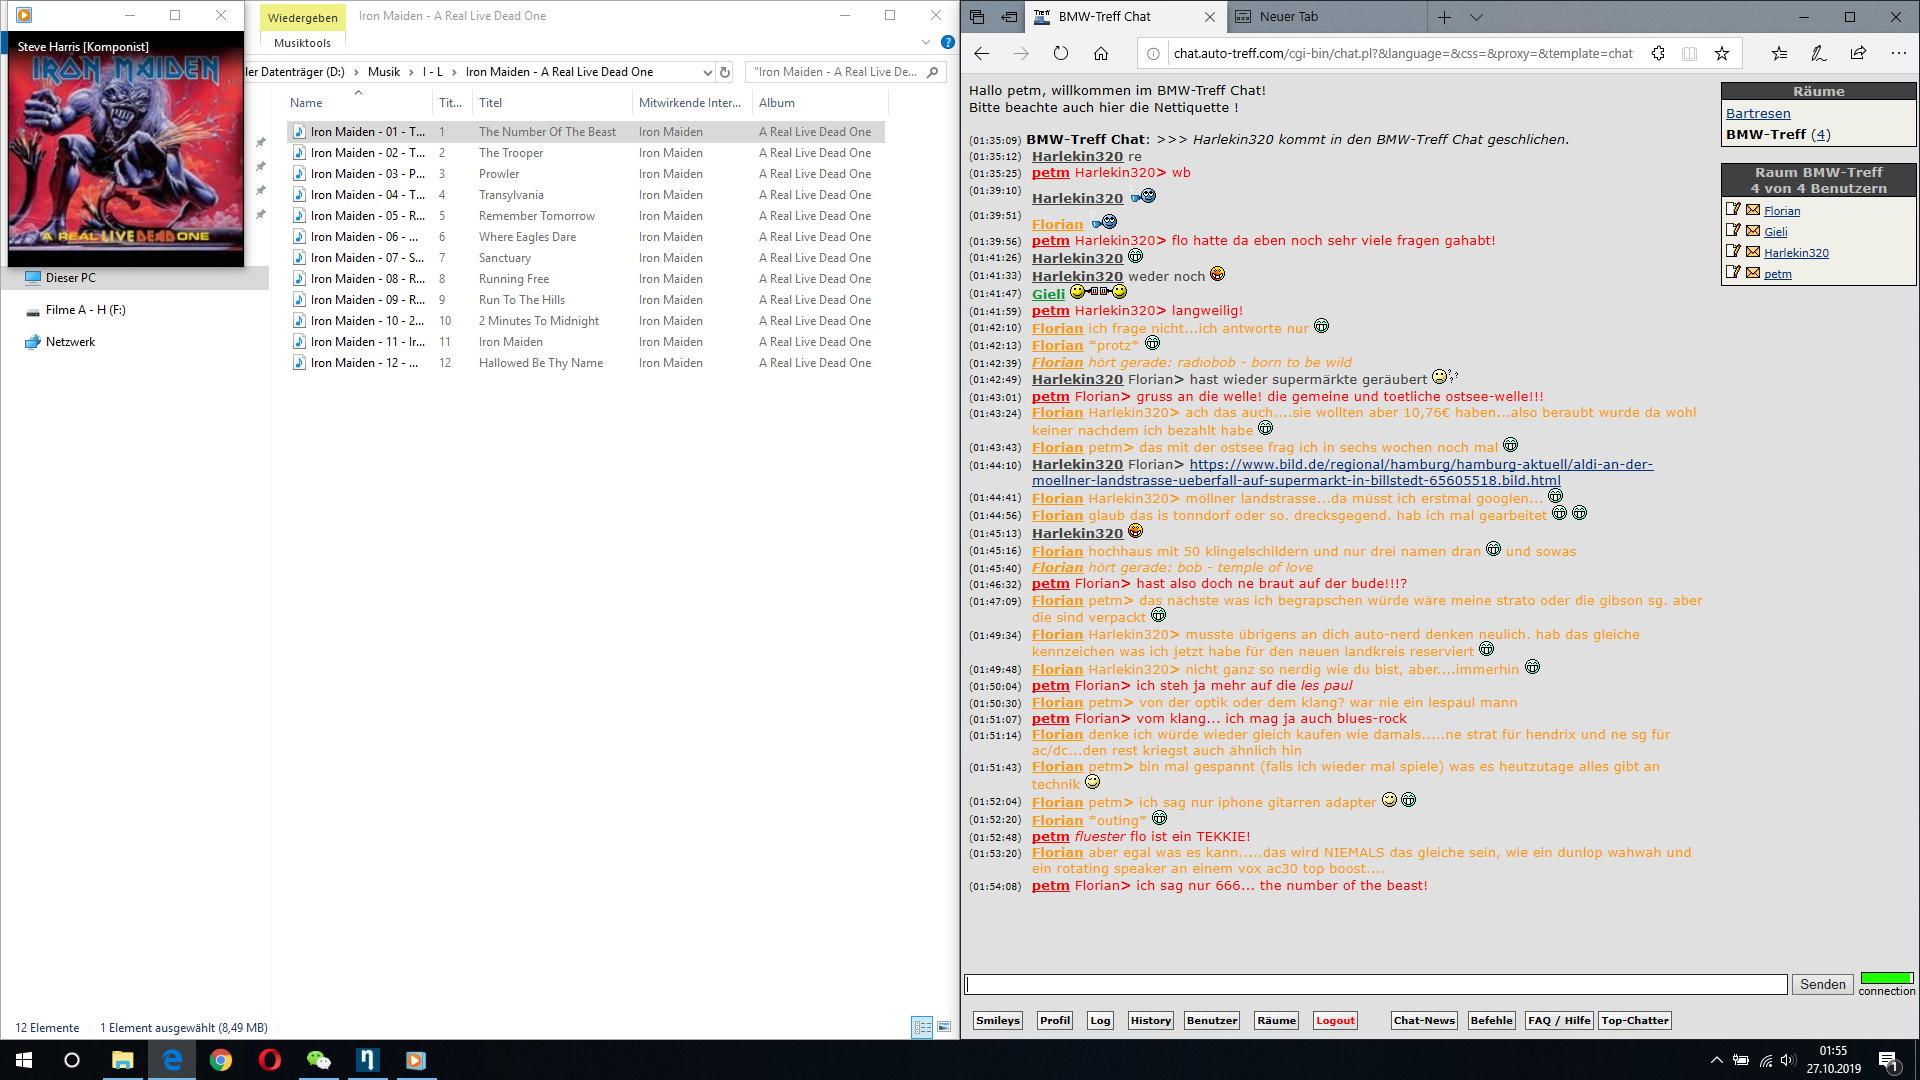
Task: Open the Smileys chat button
Action: pyautogui.click(x=997, y=1020)
